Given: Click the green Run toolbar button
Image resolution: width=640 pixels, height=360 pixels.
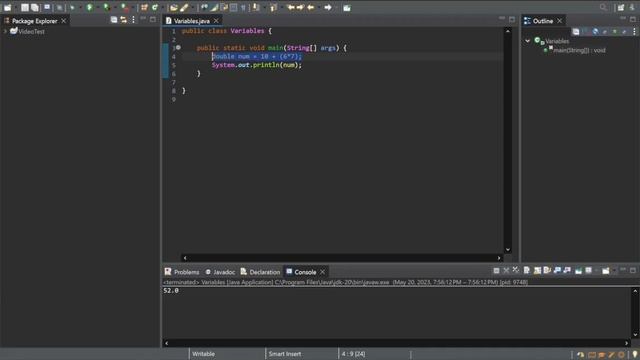Looking at the screenshot, I should 89,7.
